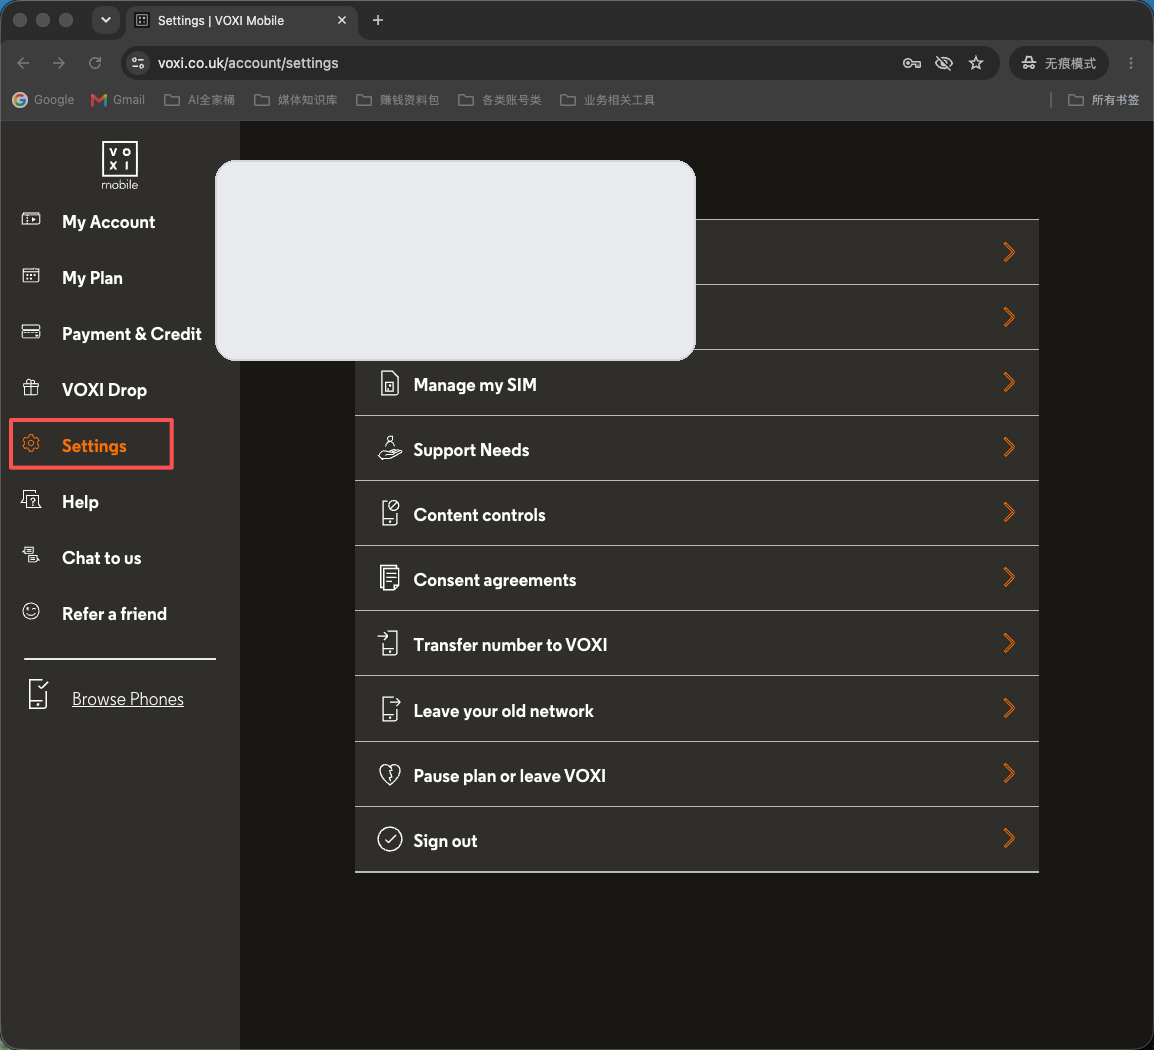Close the Settings | VOXI Mobile tab
The image size is (1154, 1050).
tap(341, 20)
